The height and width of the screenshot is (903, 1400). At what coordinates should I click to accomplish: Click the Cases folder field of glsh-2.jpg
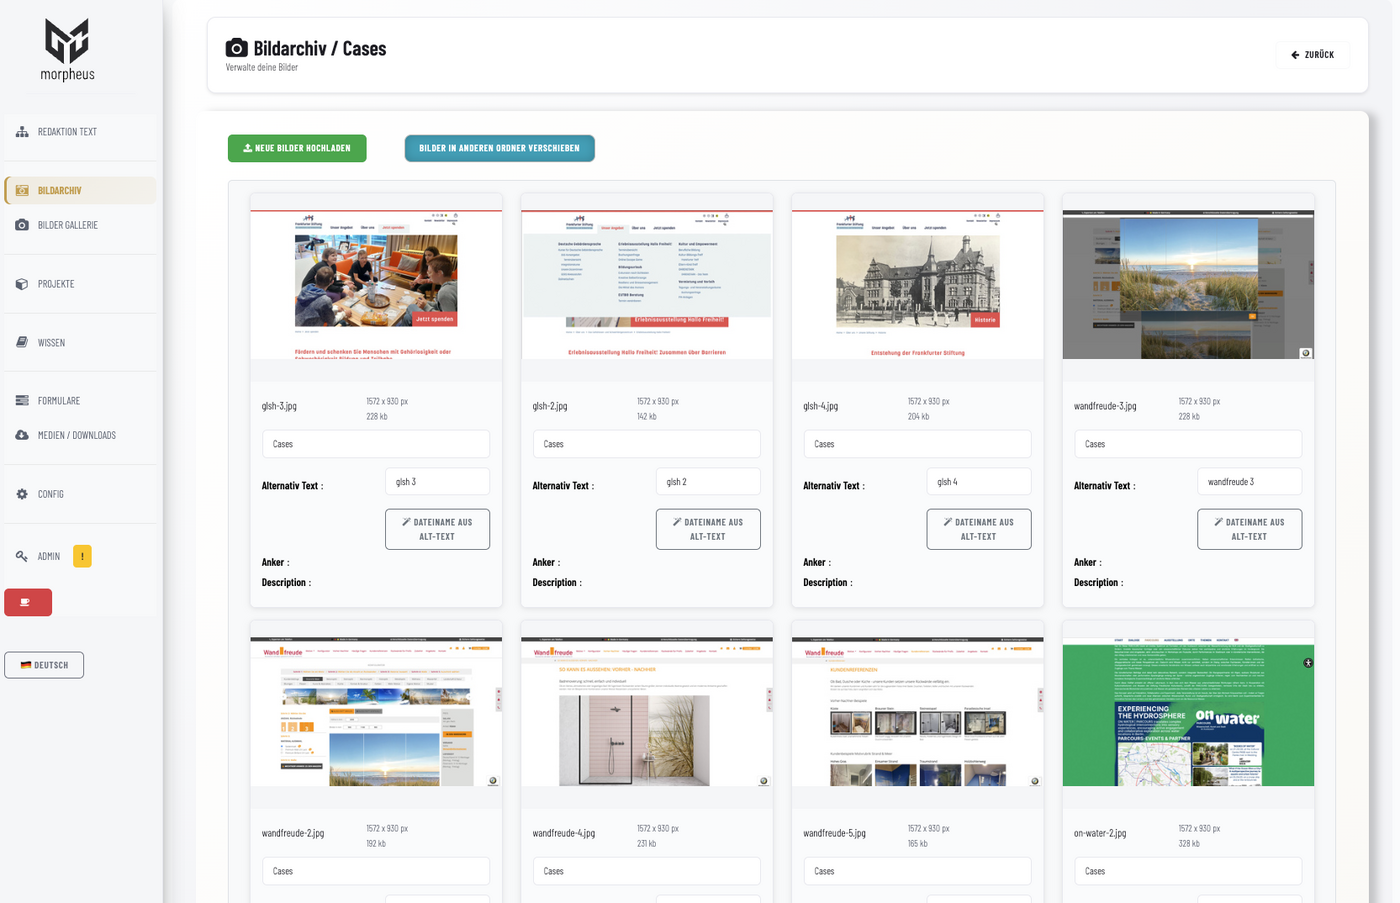647,444
